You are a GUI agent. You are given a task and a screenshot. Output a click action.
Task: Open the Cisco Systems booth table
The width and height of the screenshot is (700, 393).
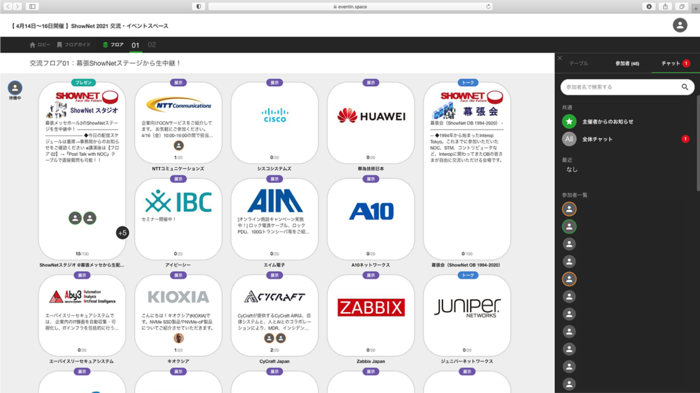click(x=275, y=123)
